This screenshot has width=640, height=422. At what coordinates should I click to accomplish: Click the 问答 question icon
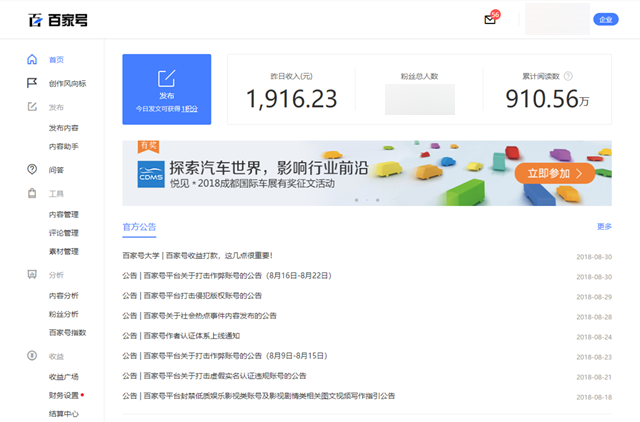pos(32,169)
